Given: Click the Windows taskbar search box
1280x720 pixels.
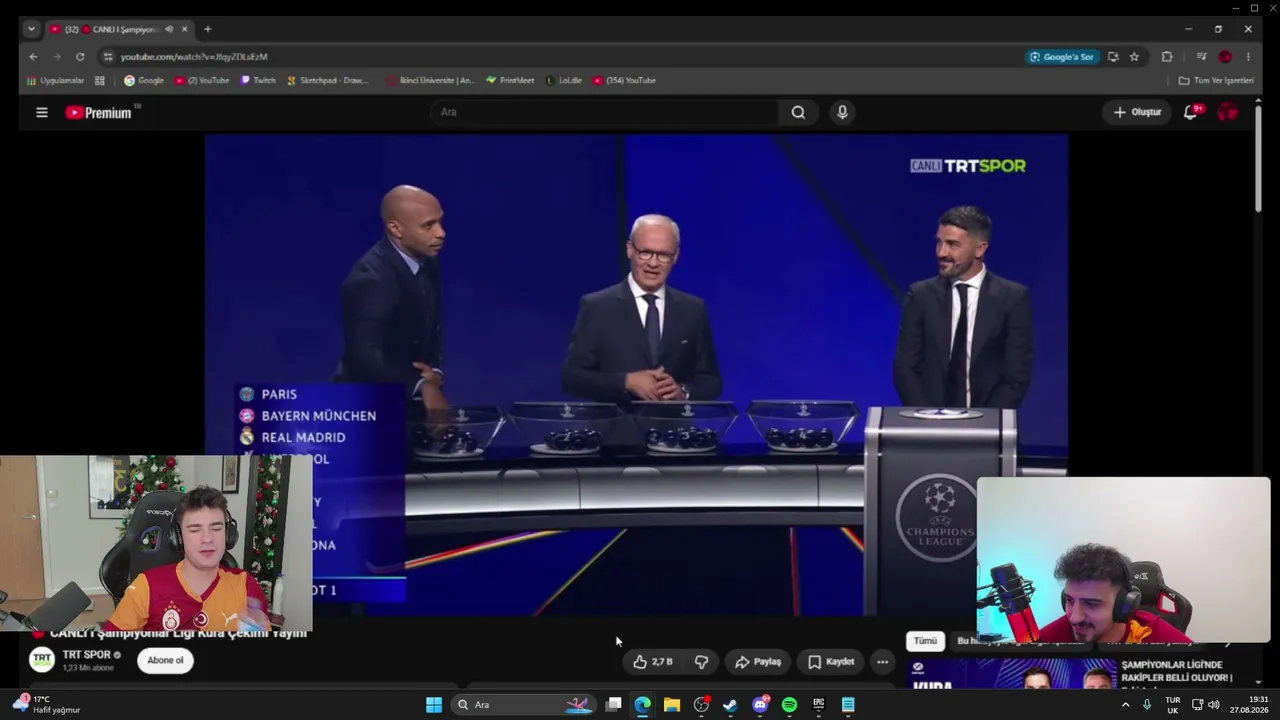Looking at the screenshot, I should (x=524, y=705).
